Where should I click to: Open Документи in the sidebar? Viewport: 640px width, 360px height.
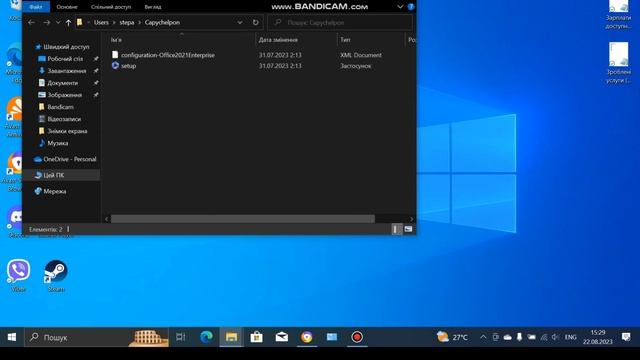(62, 83)
